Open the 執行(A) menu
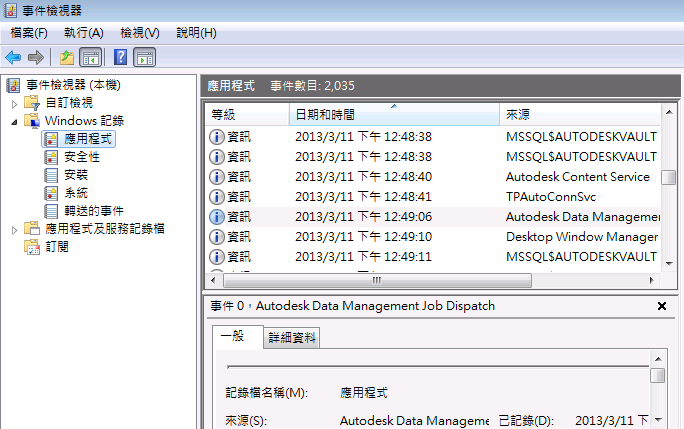The image size is (684, 429). tap(83, 33)
